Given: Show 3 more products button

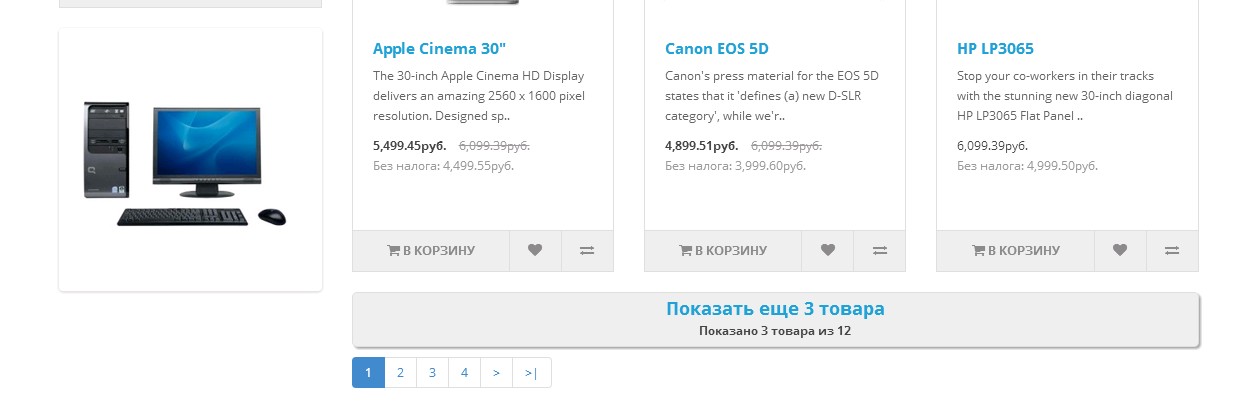Looking at the screenshot, I should (x=775, y=319).
